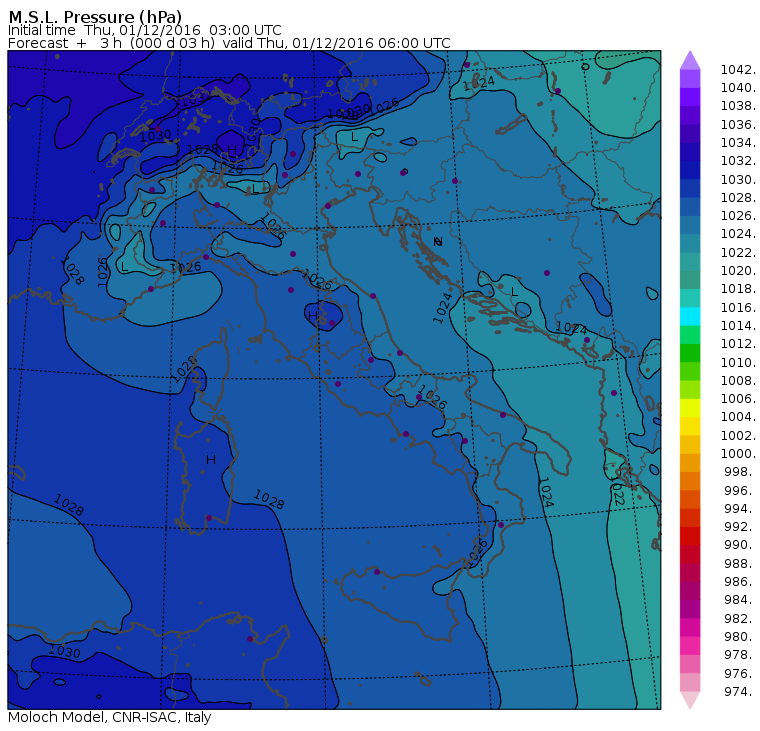Viewport: 760px width, 731px height.
Task: Click the H marker over Sardinia
Action: (211, 460)
